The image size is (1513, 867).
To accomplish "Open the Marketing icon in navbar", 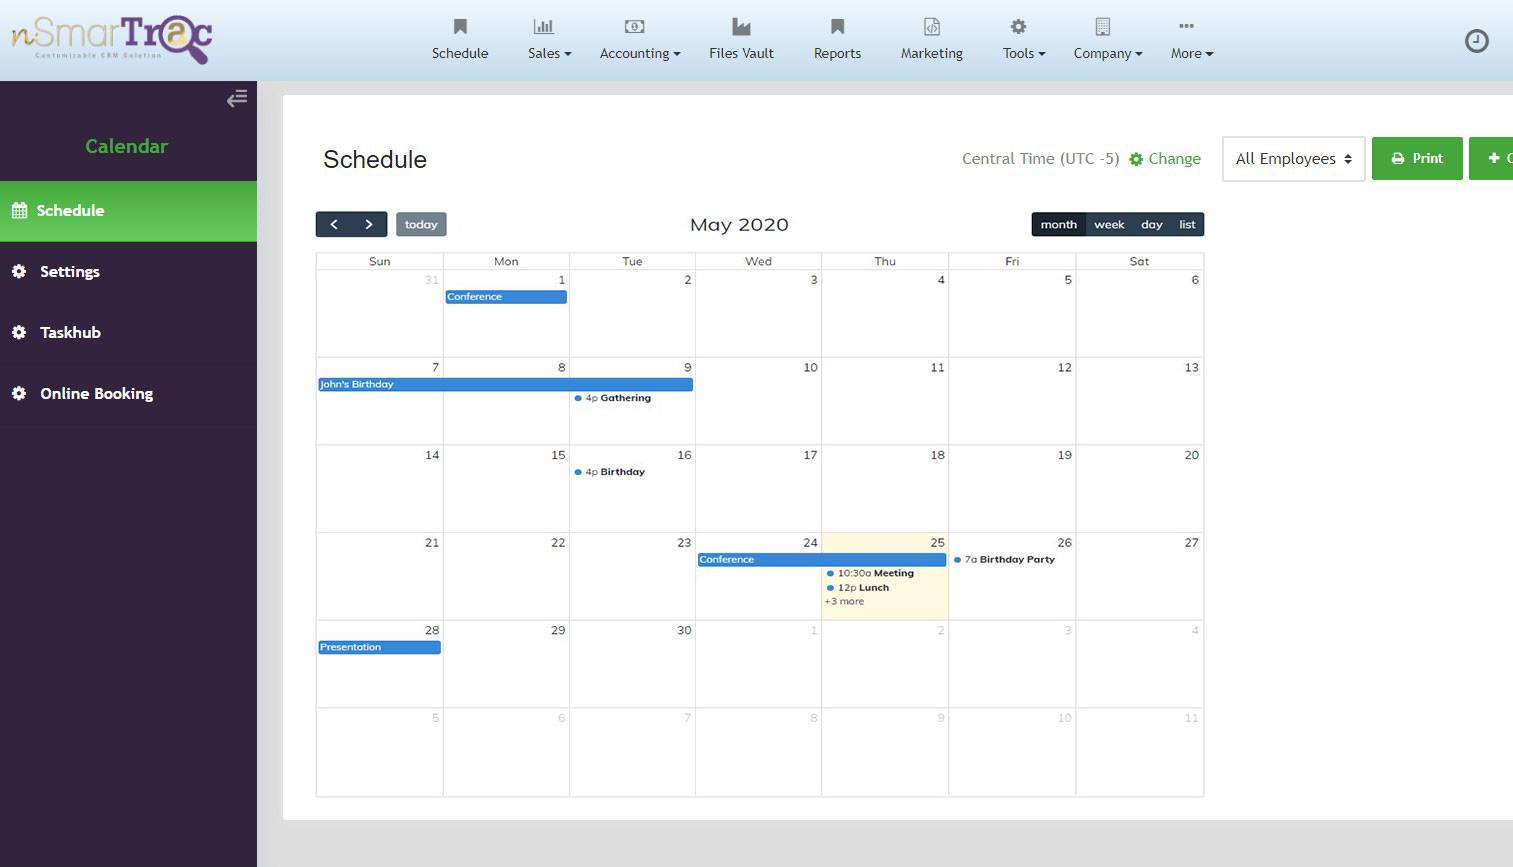I will click(x=931, y=27).
